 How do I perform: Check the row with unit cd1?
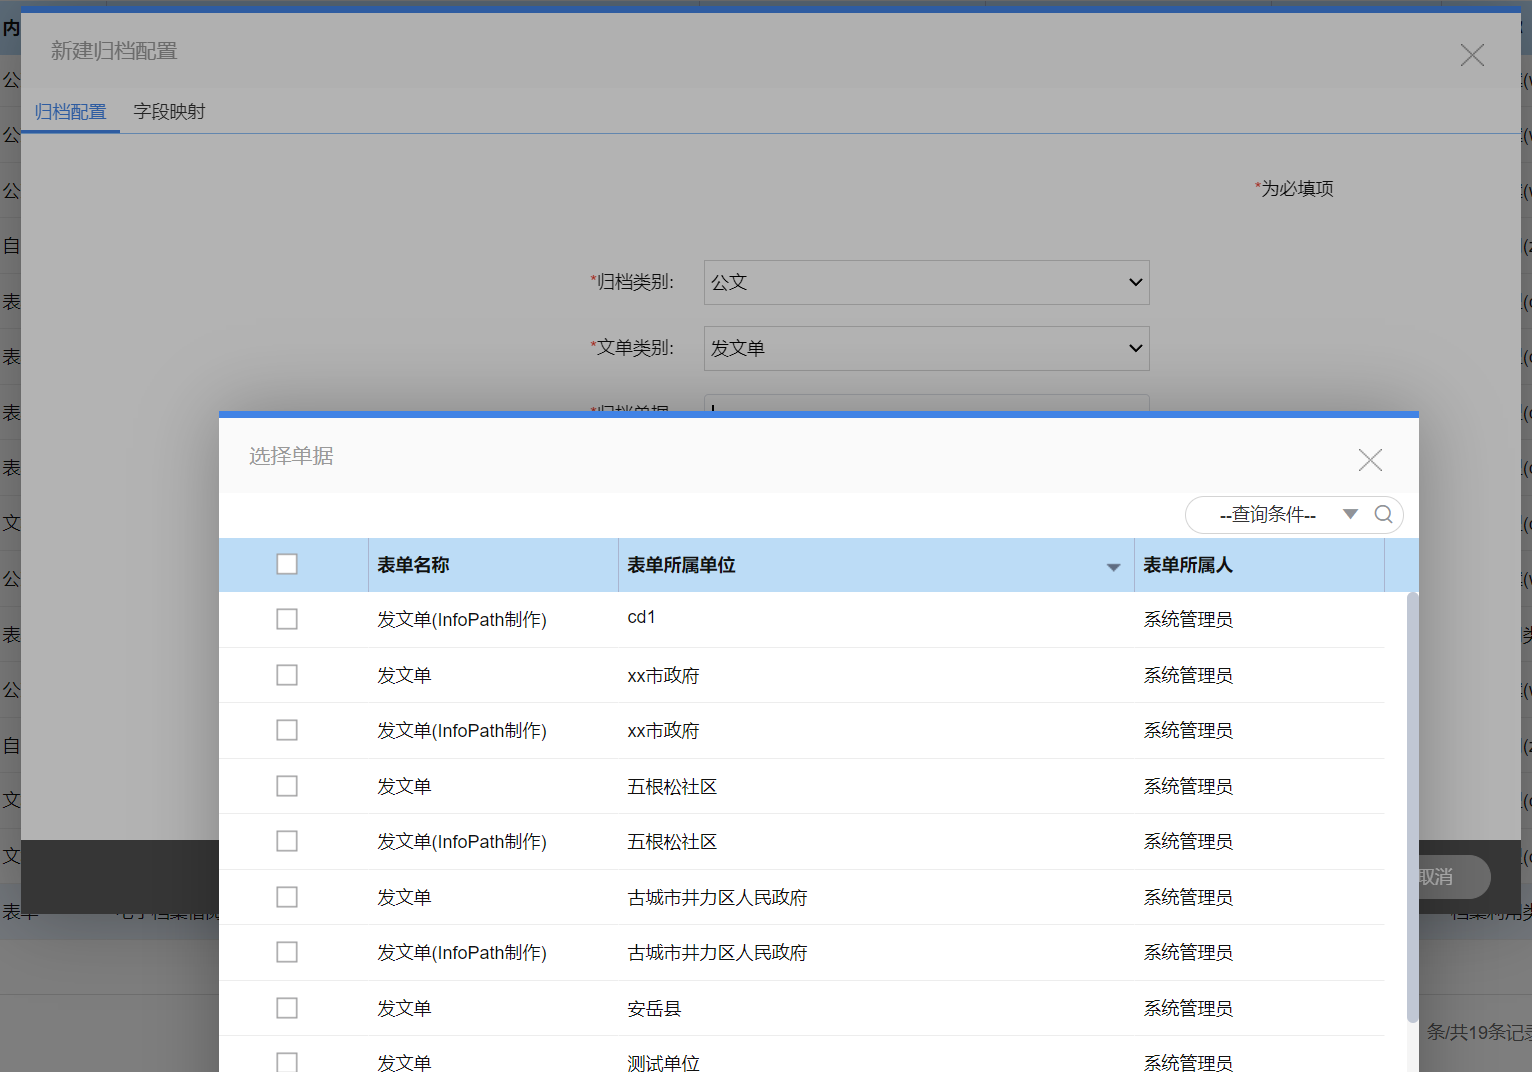[287, 619]
